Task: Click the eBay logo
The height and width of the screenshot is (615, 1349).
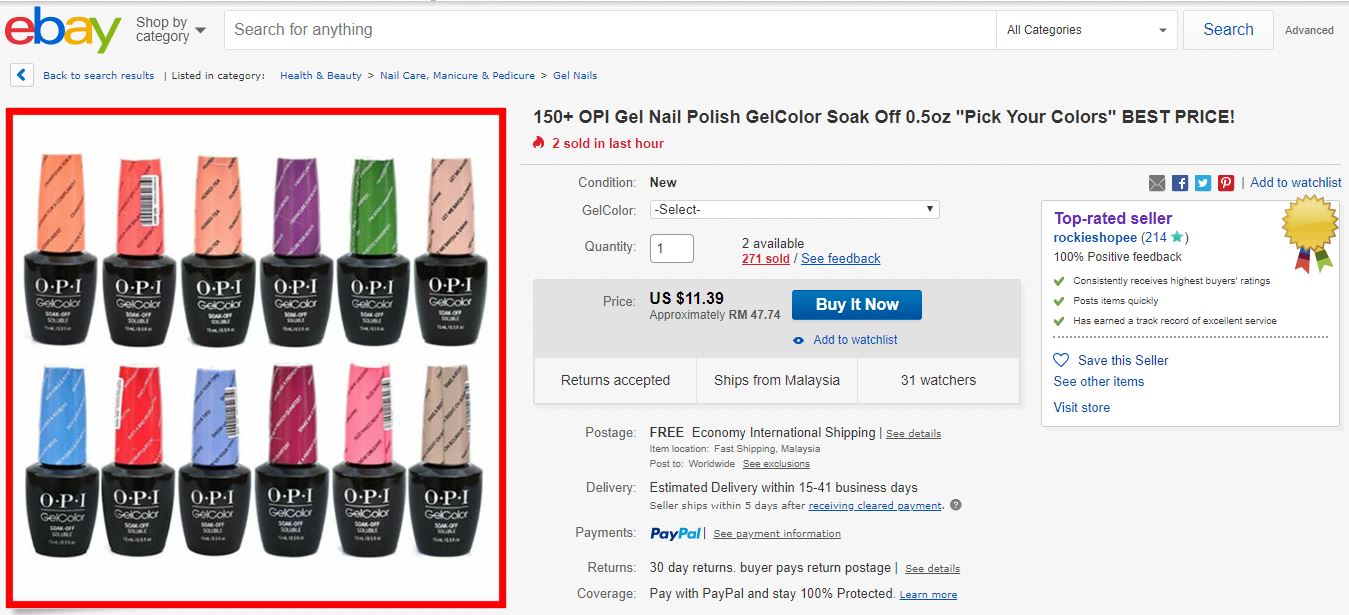Action: (62, 30)
